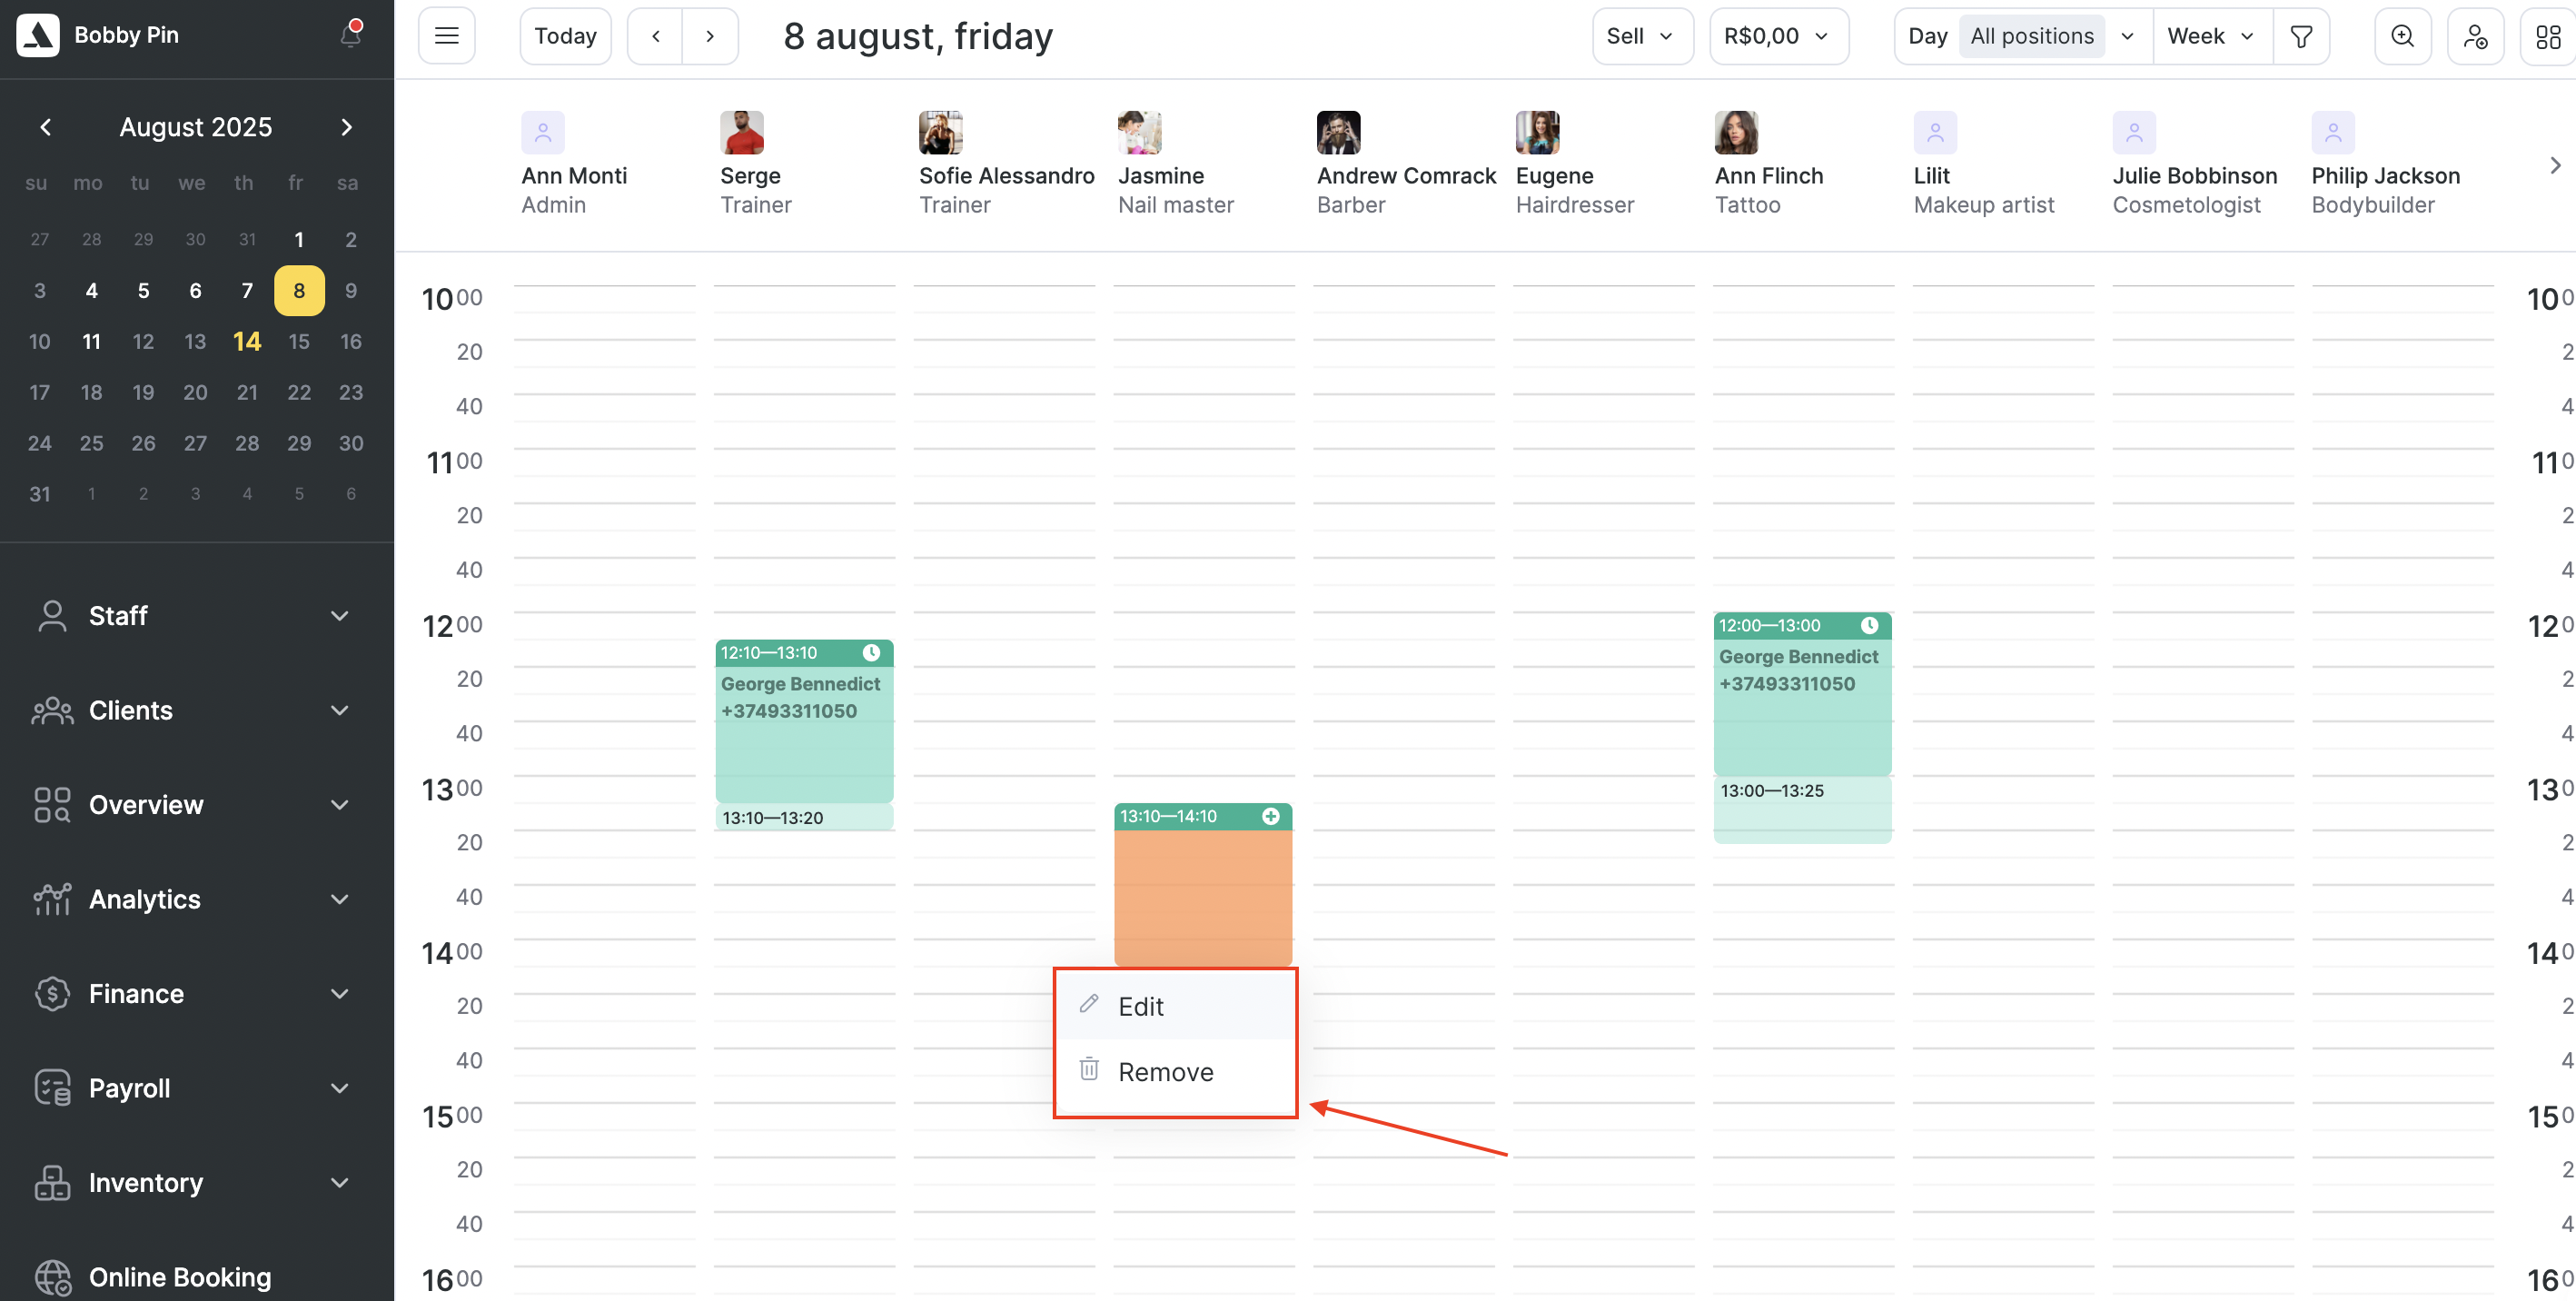
Task: Open the grid apps icon
Action: pyautogui.click(x=2547, y=36)
